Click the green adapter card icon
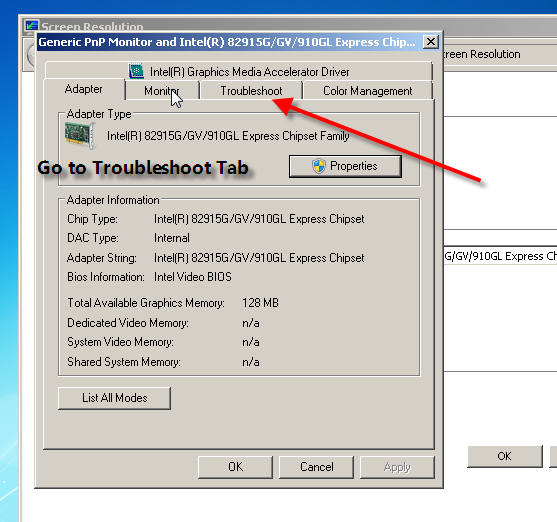The width and height of the screenshot is (557, 522). point(81,135)
